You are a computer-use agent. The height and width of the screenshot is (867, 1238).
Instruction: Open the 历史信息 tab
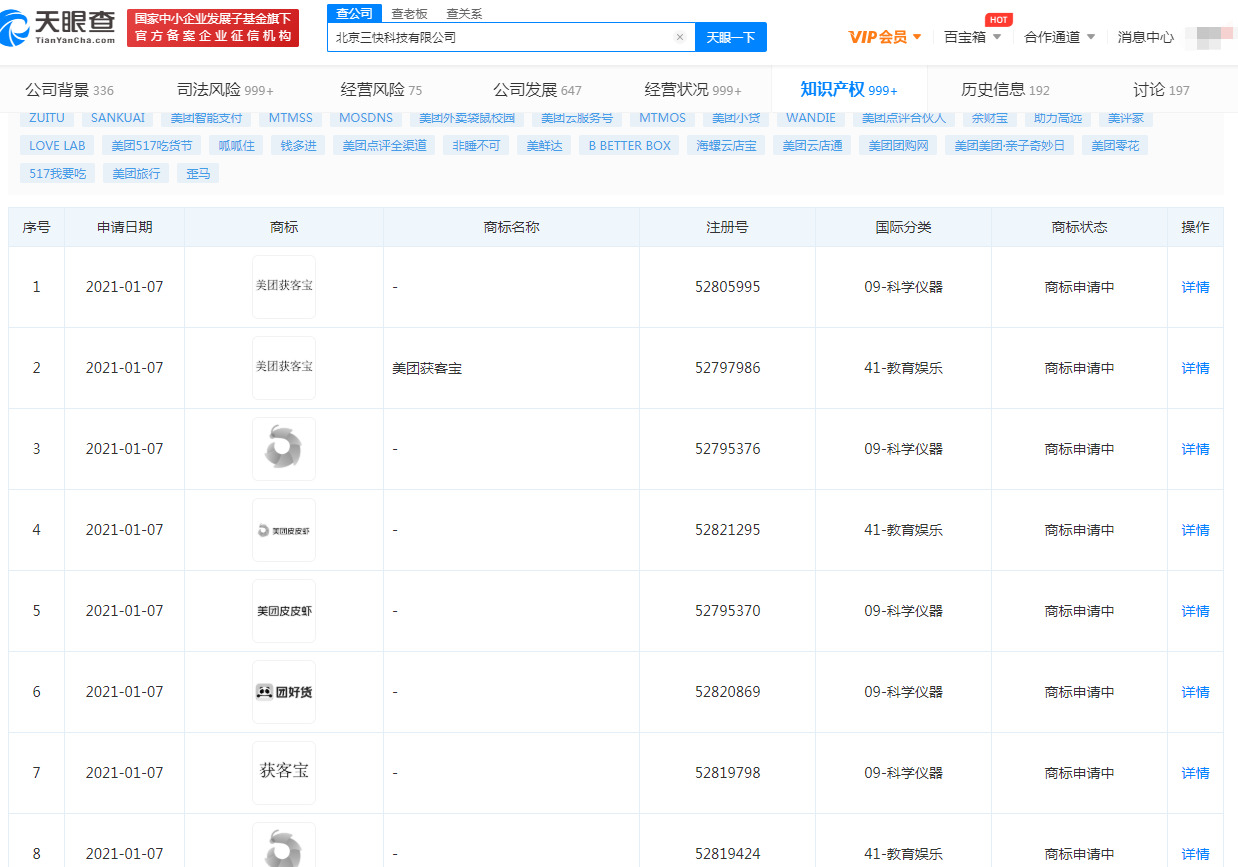(1005, 90)
